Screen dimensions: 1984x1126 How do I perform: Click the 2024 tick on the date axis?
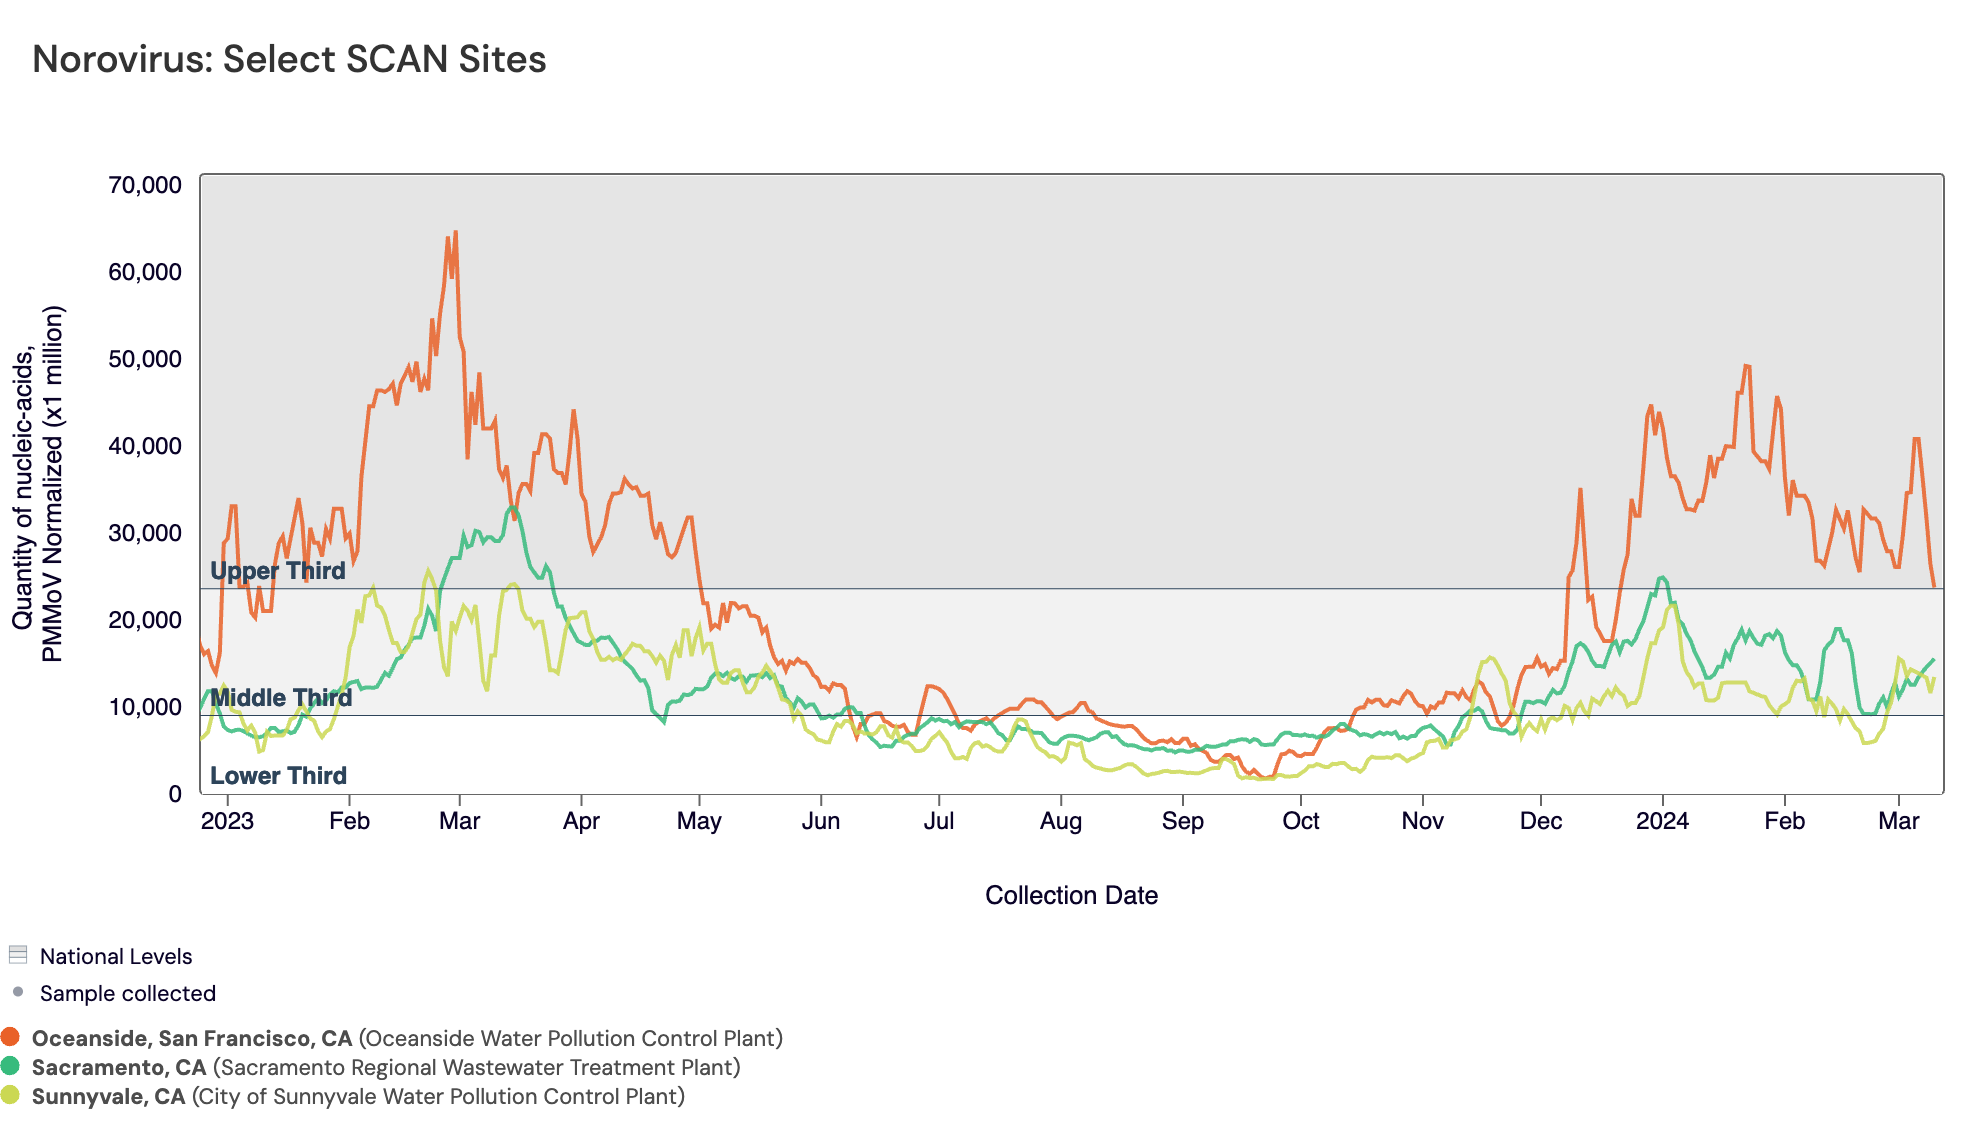[x=1662, y=821]
